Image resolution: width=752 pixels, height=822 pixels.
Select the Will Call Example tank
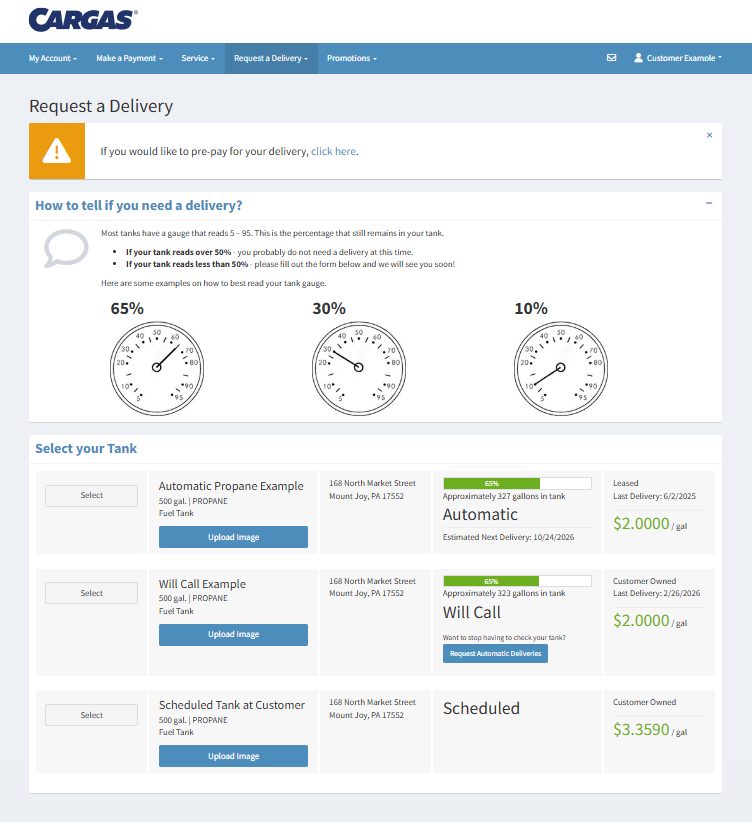coord(91,593)
